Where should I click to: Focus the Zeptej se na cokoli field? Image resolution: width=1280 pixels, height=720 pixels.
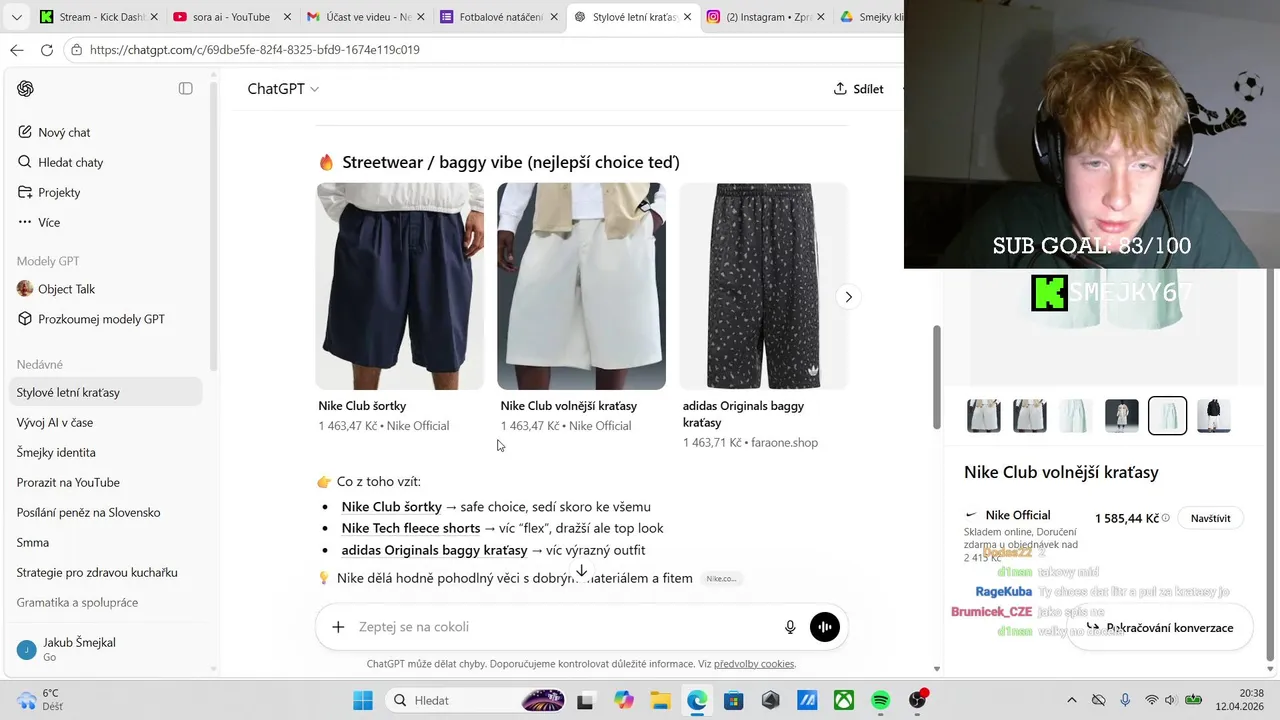[x=565, y=627]
